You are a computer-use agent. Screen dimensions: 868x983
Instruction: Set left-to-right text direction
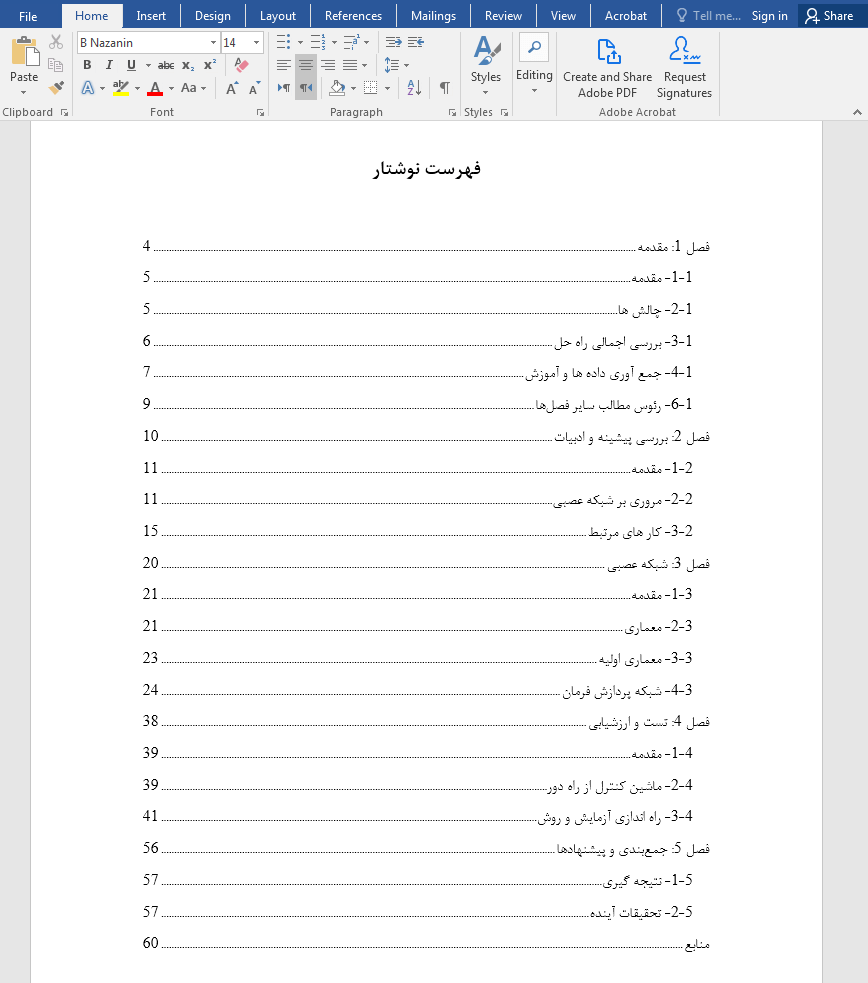(x=284, y=88)
